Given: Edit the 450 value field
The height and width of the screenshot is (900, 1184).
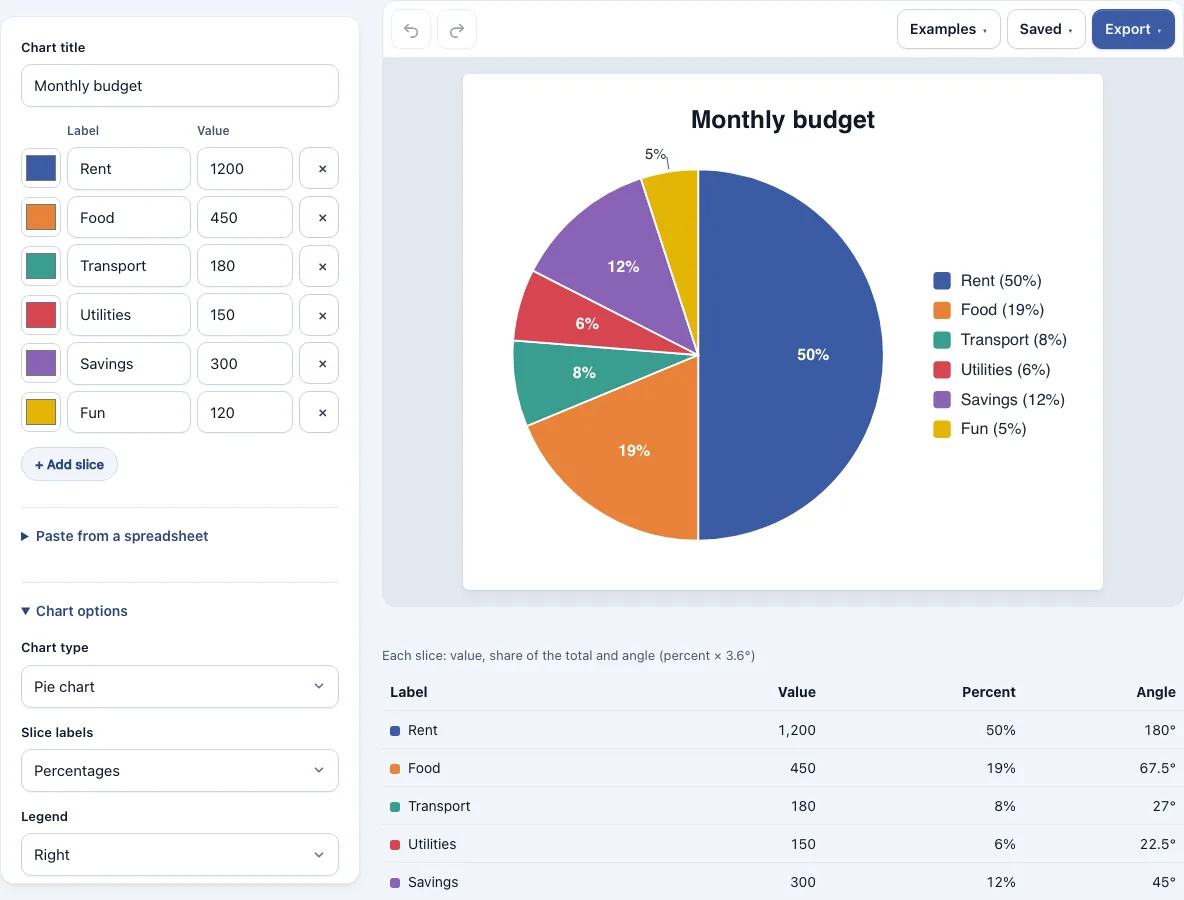Looking at the screenshot, I should click(x=245, y=217).
